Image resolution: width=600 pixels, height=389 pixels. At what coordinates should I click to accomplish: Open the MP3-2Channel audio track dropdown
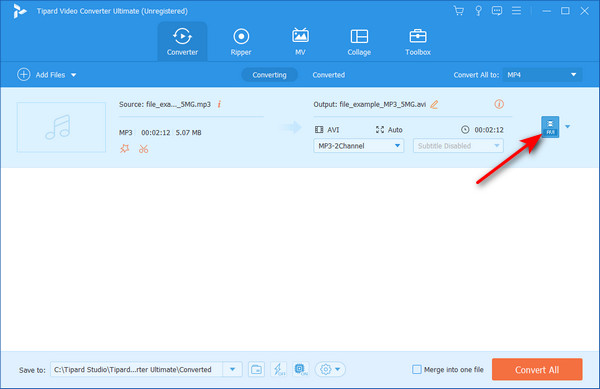[359, 146]
